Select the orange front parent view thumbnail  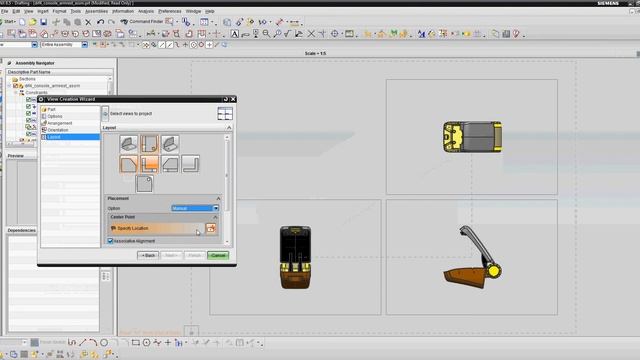(149, 164)
